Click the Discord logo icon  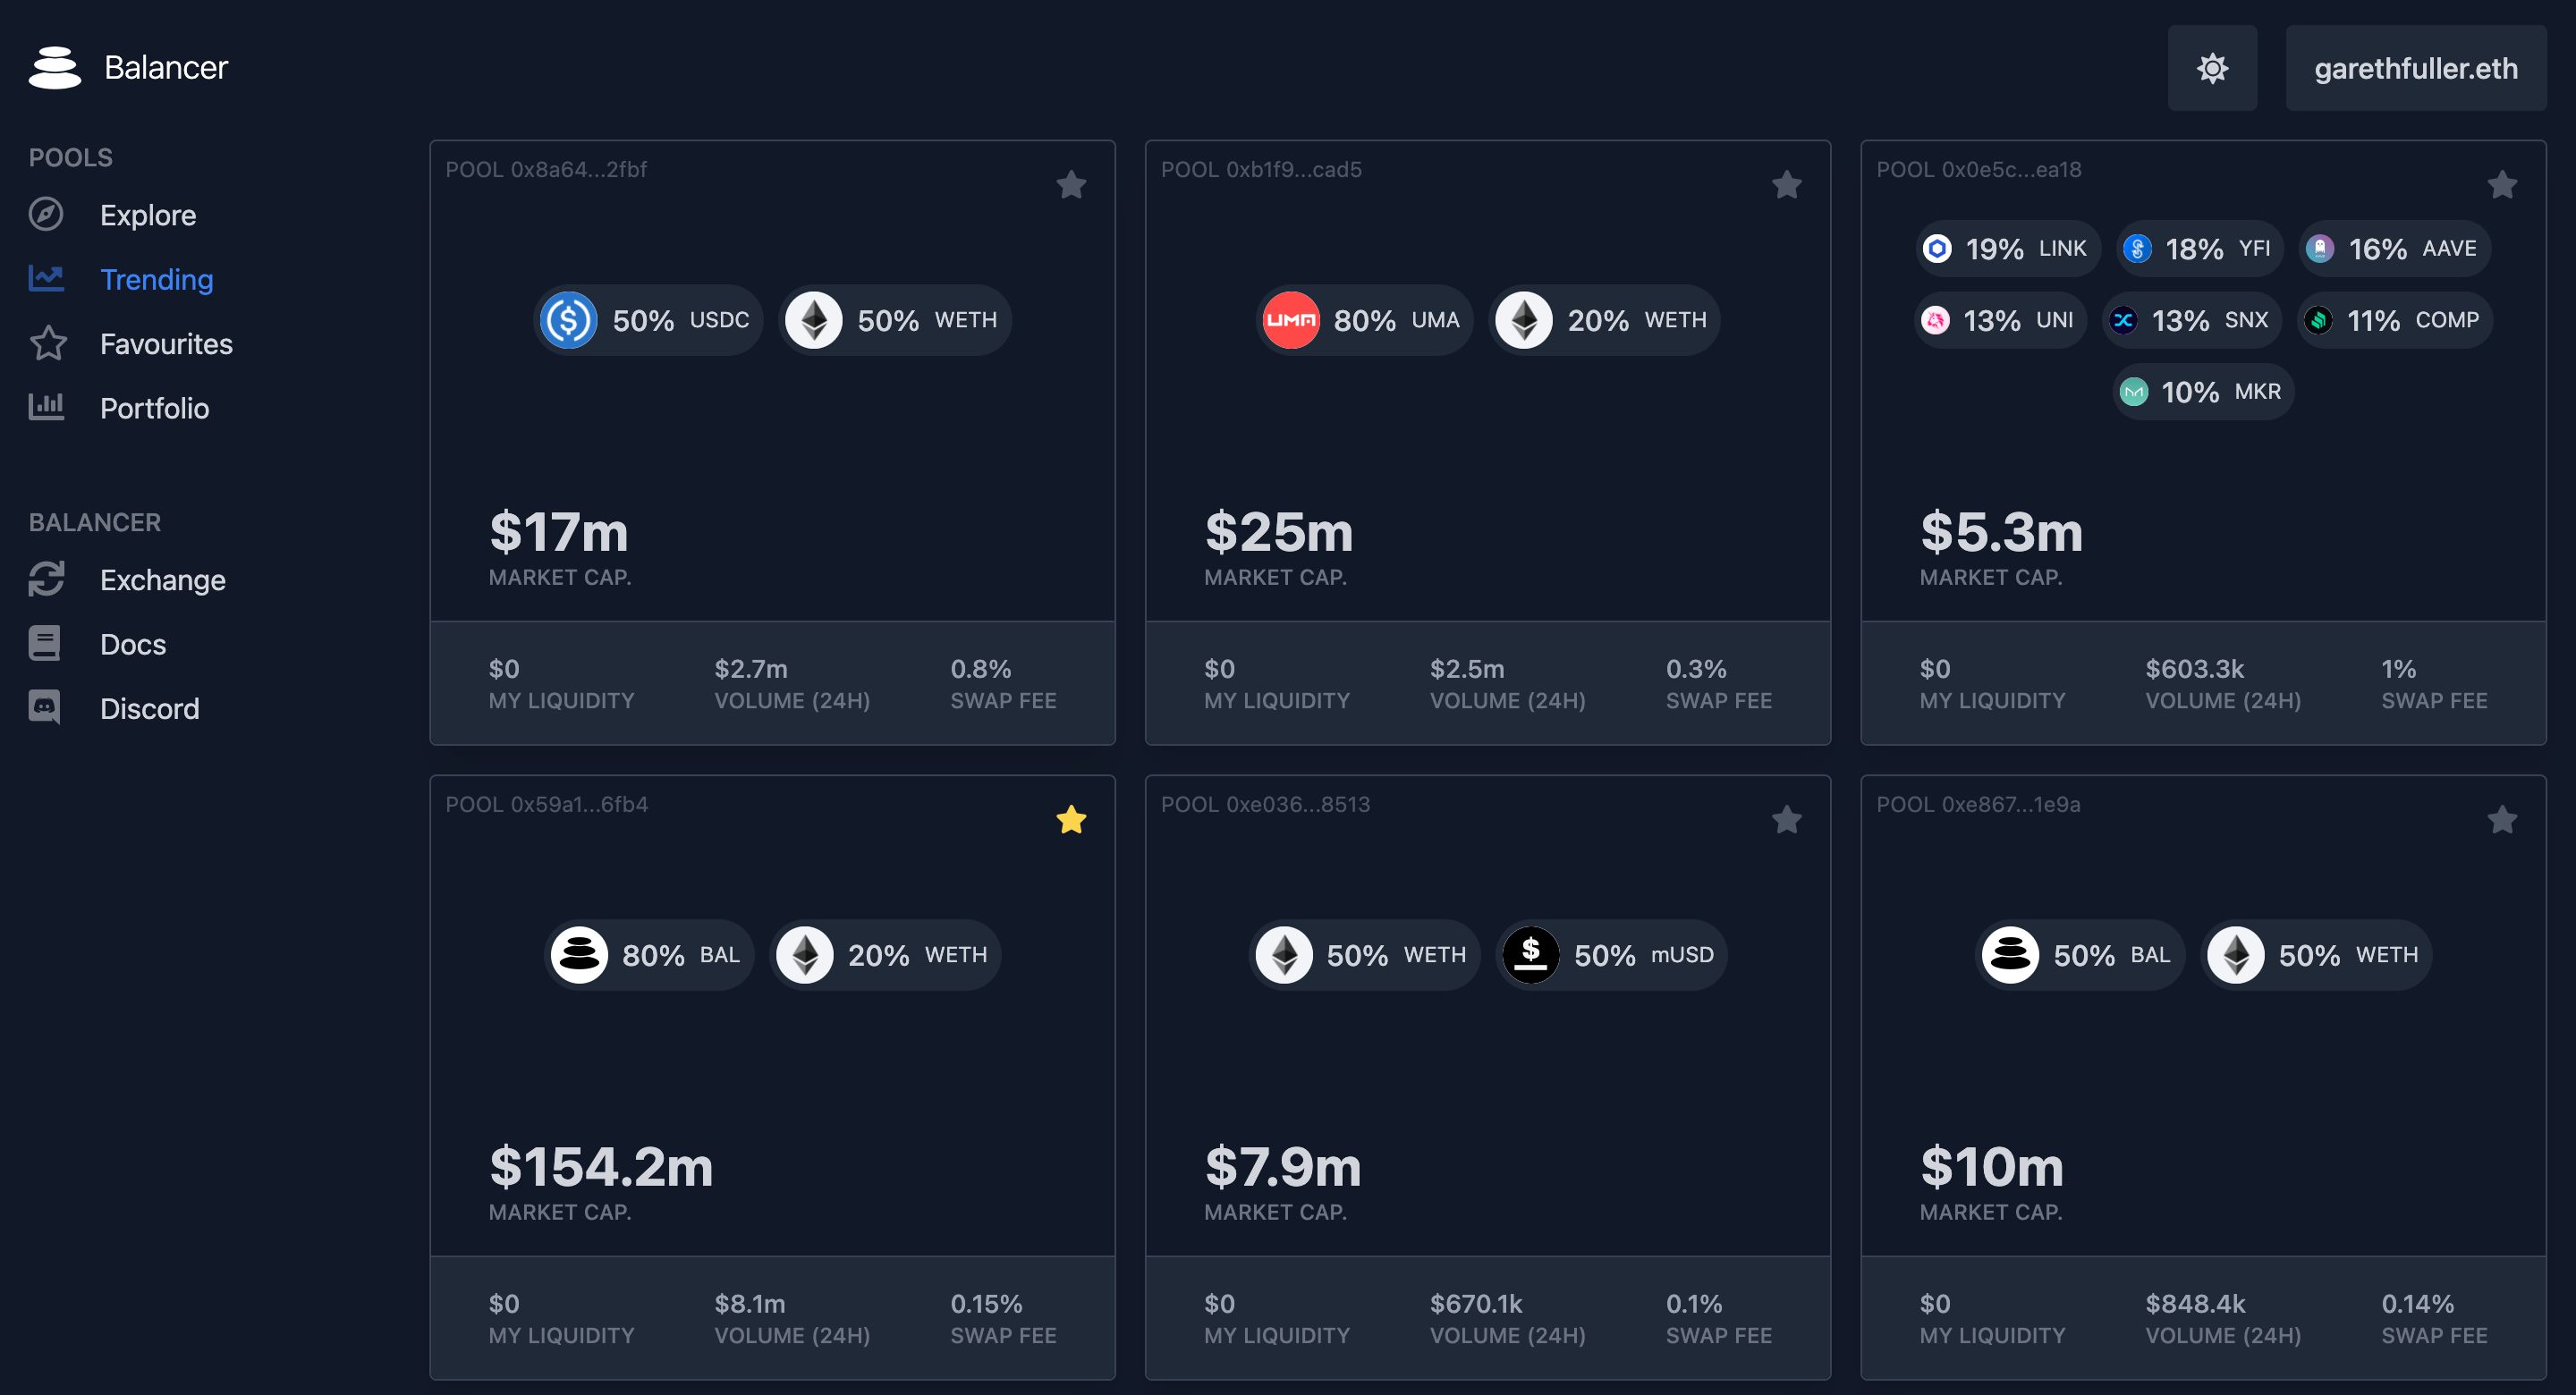coord(44,707)
